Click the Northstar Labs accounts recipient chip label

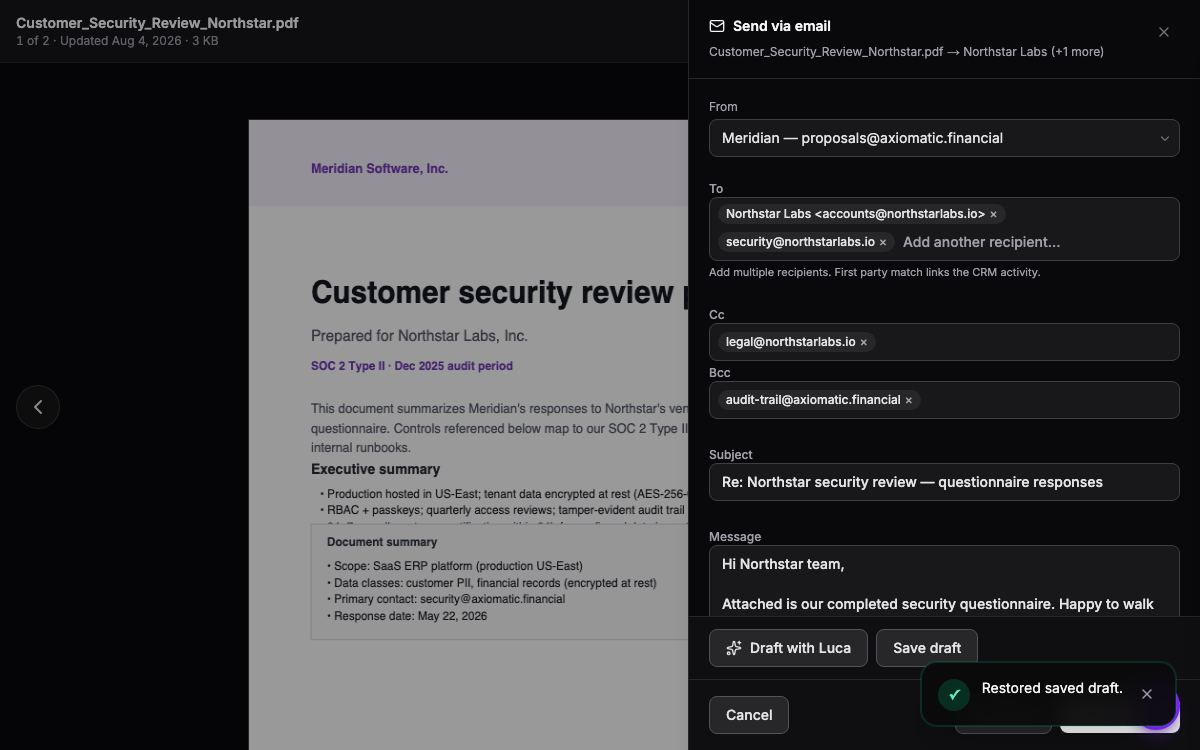coord(855,214)
